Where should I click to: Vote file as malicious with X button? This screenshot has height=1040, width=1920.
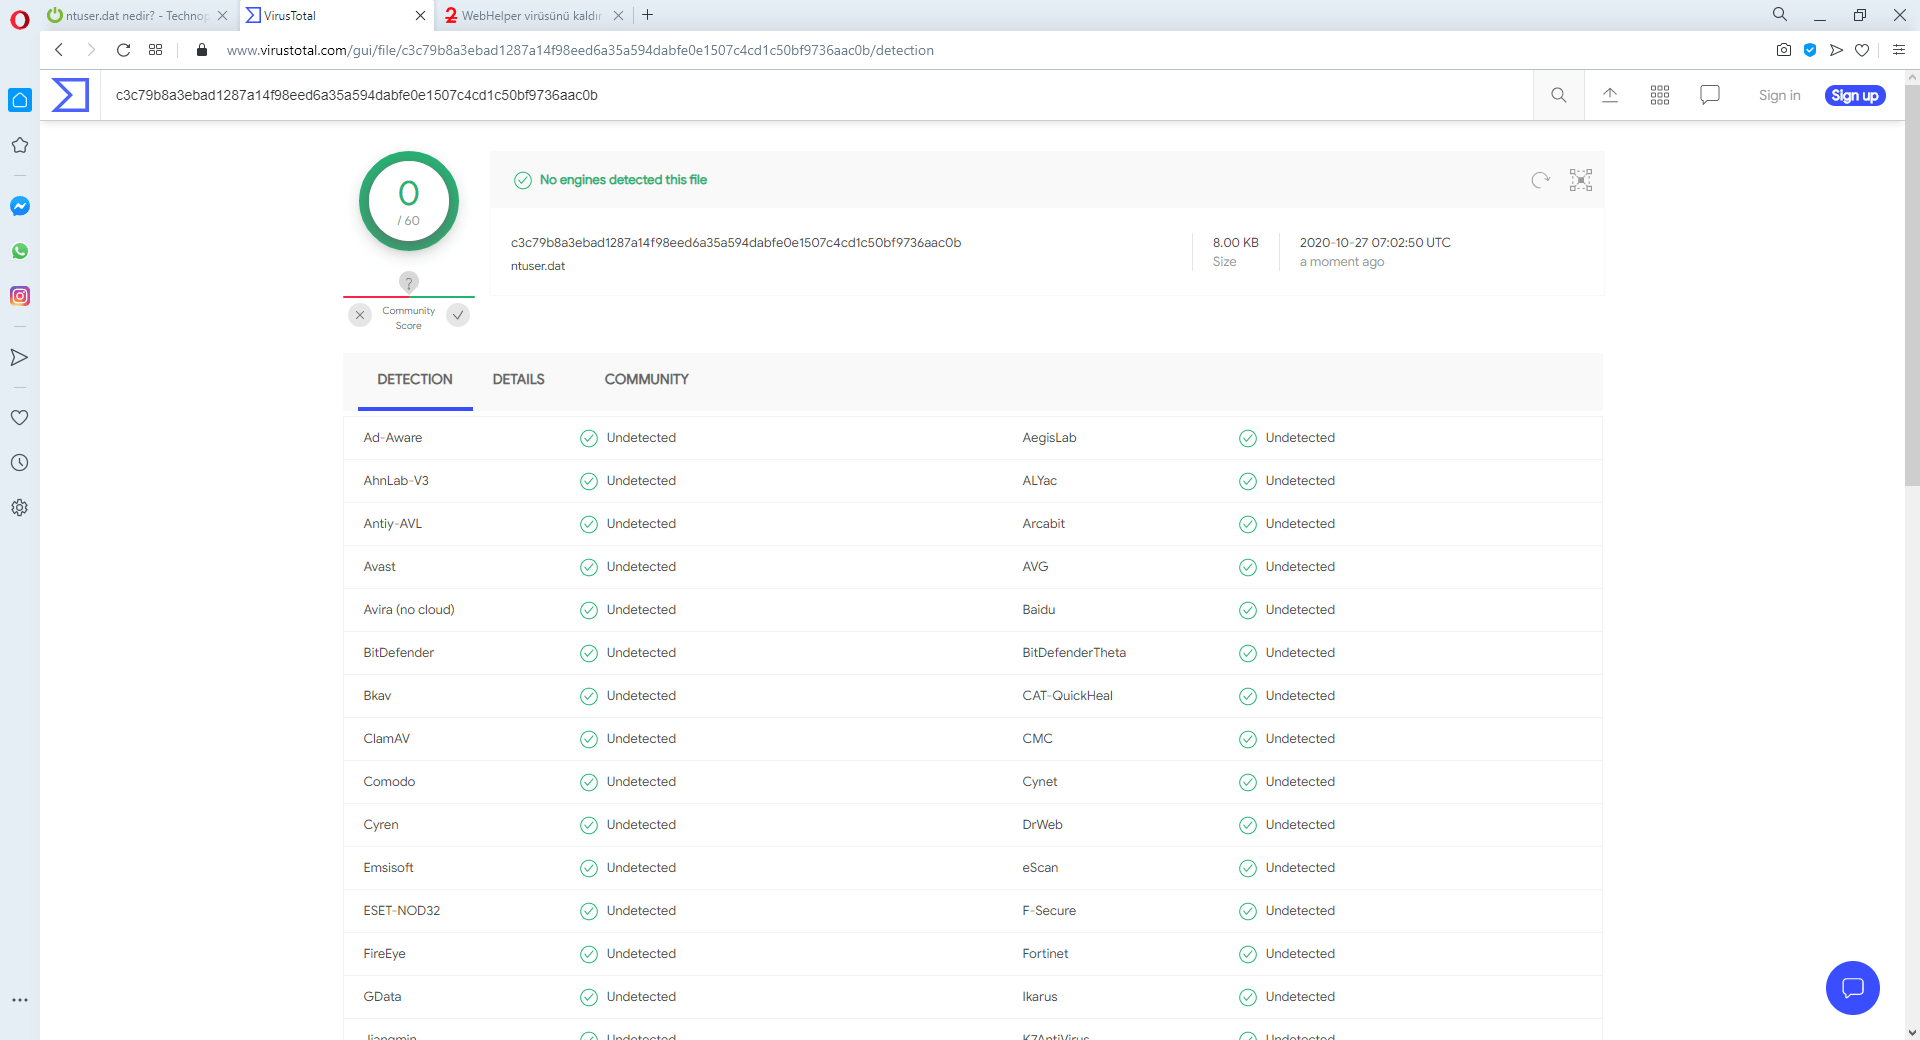tap(360, 315)
